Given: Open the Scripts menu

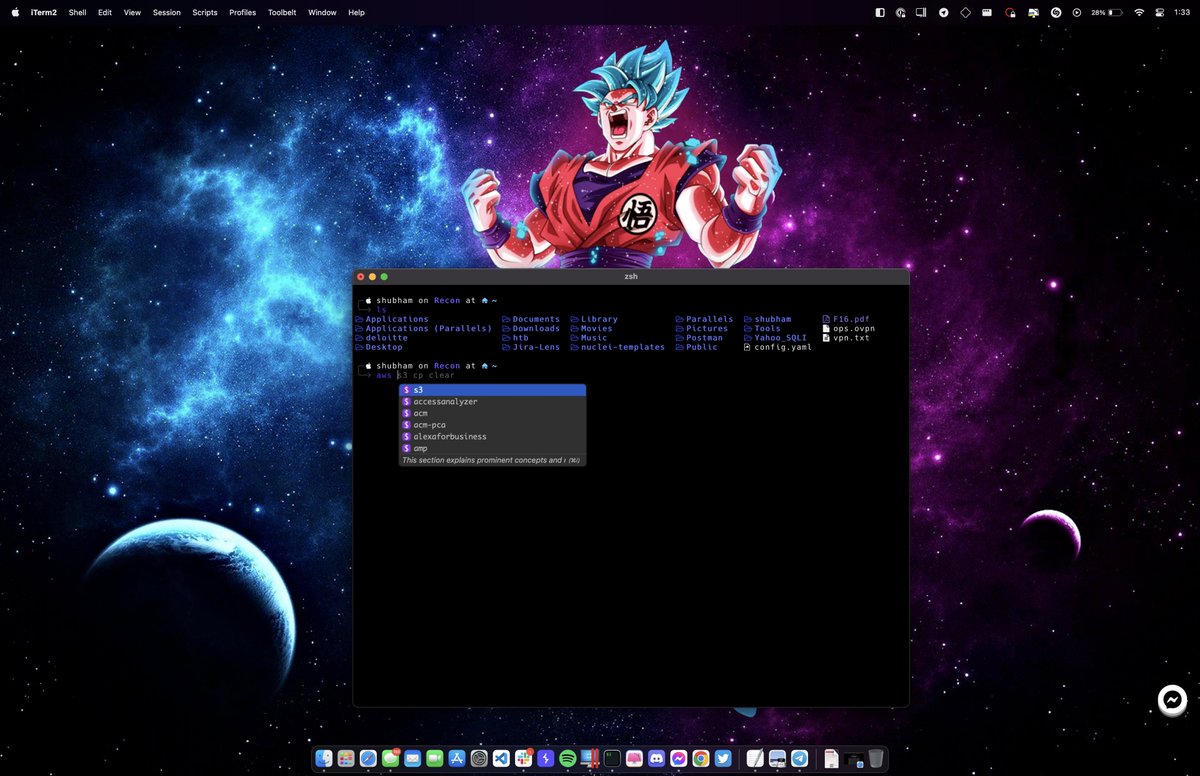Looking at the screenshot, I should click(x=205, y=13).
